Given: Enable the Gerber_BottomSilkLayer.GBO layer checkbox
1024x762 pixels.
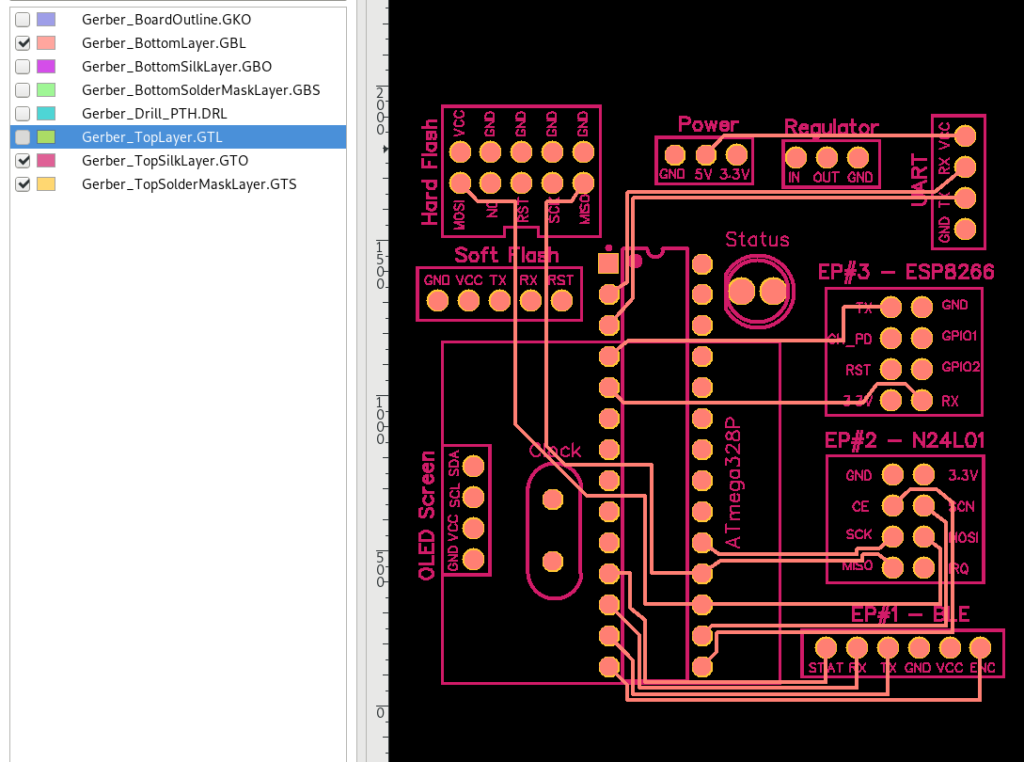Looking at the screenshot, I should point(23,67).
